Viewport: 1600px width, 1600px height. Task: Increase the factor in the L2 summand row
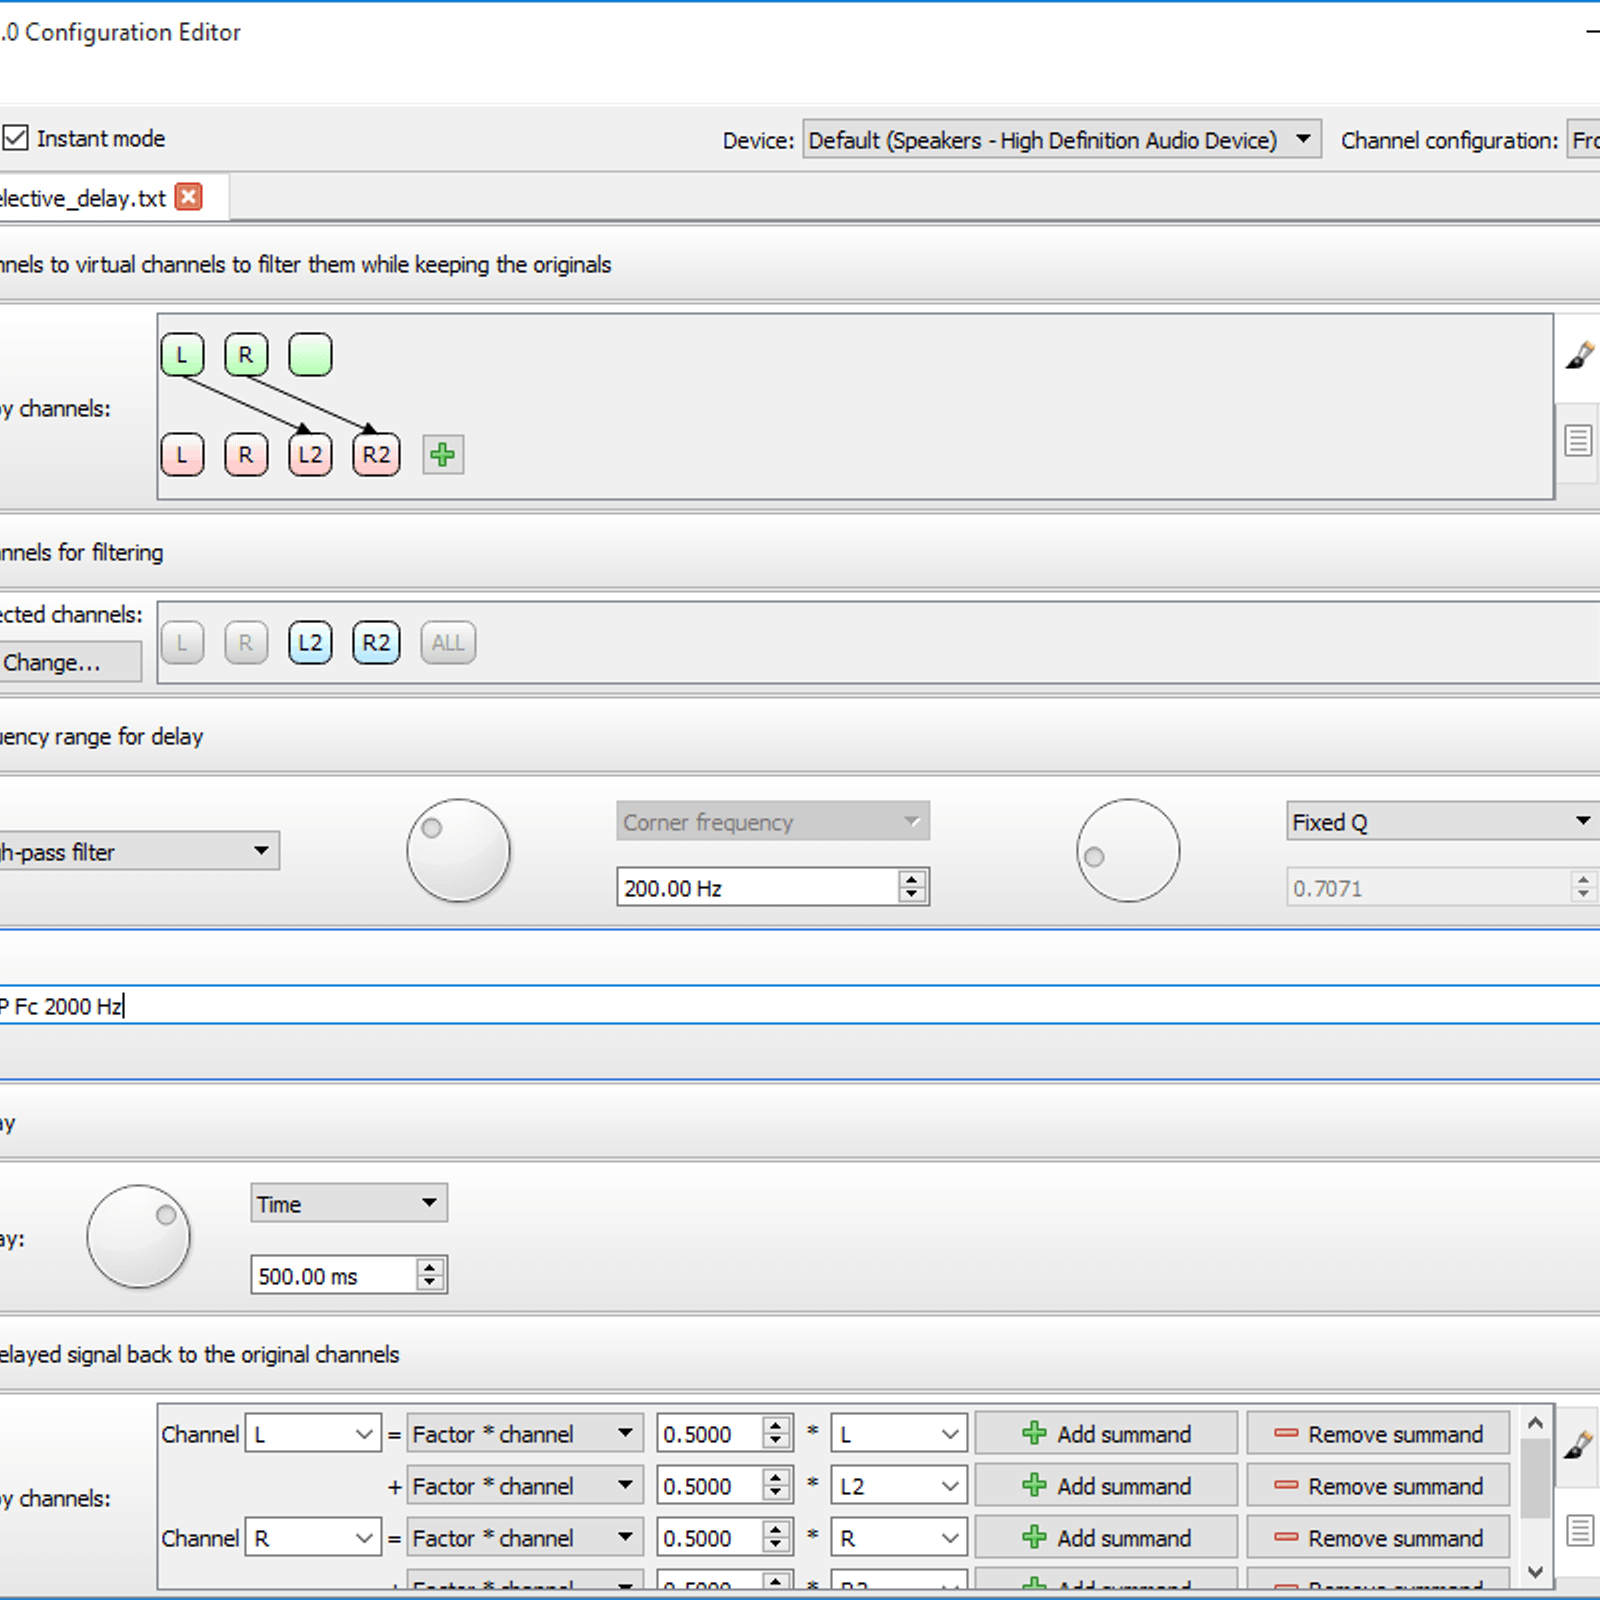(x=776, y=1477)
